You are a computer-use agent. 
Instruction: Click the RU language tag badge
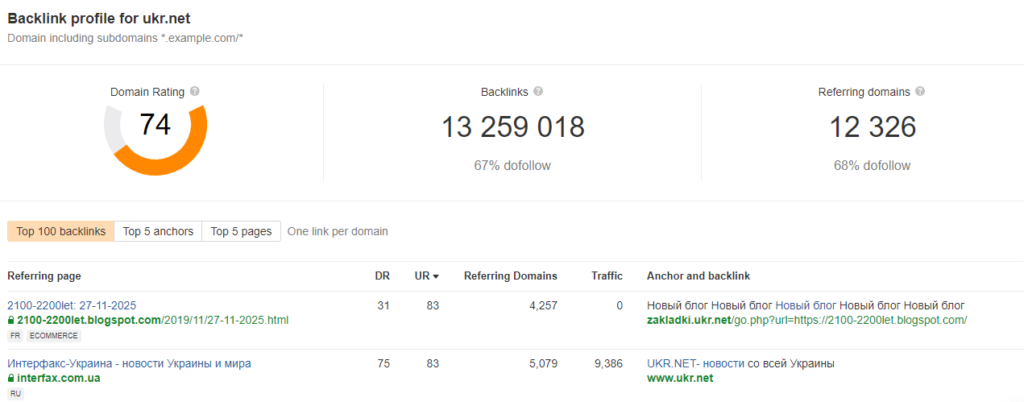tap(15, 394)
